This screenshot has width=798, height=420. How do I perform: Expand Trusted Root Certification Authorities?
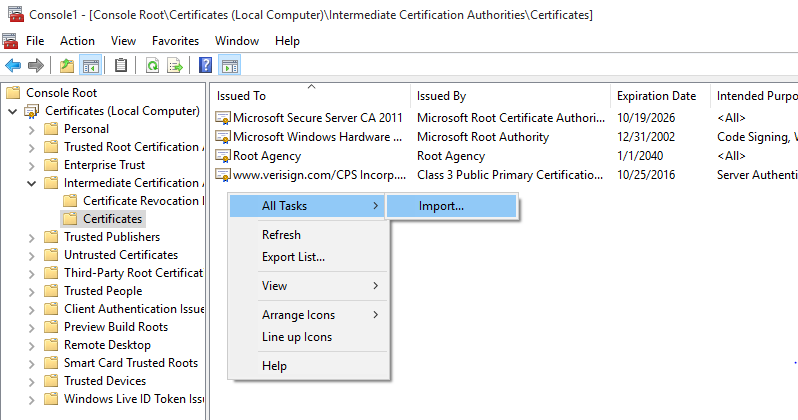pos(32,148)
